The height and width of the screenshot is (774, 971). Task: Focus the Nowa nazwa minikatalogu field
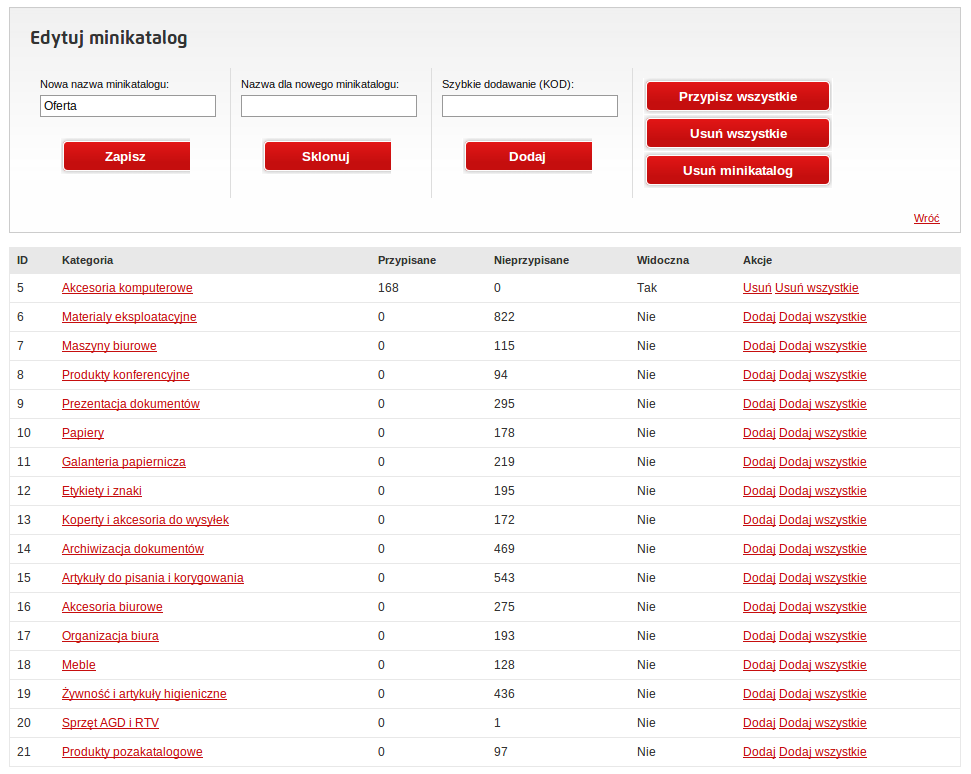coord(128,106)
